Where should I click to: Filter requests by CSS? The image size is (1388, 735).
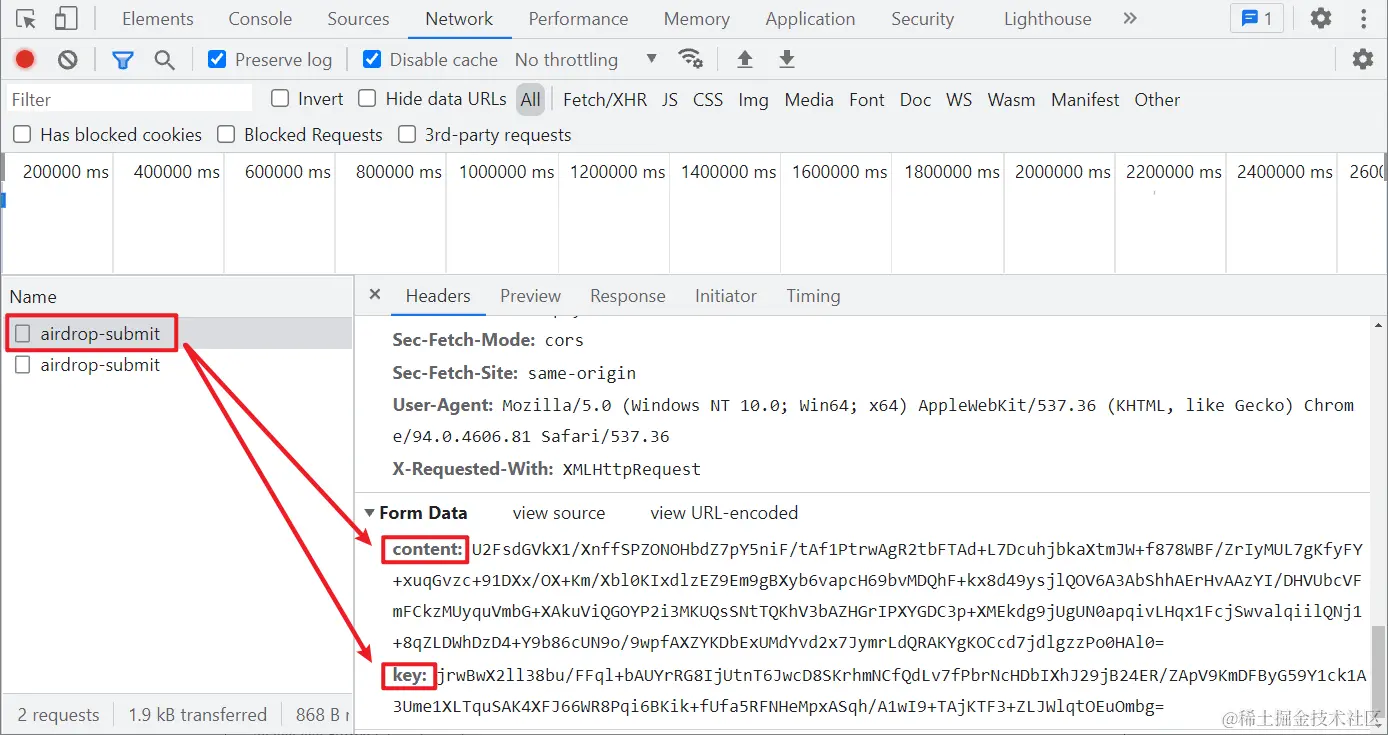click(x=708, y=99)
